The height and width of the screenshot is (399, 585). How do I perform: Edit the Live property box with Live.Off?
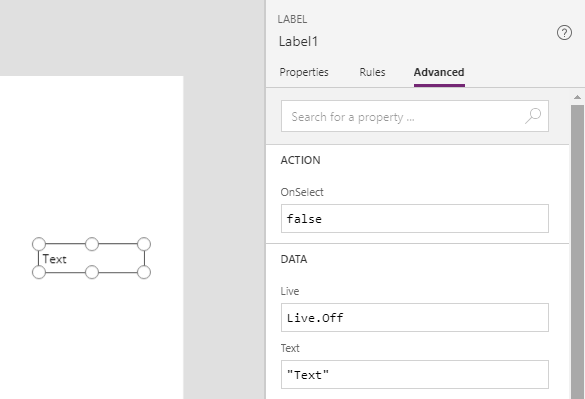[x=414, y=318]
